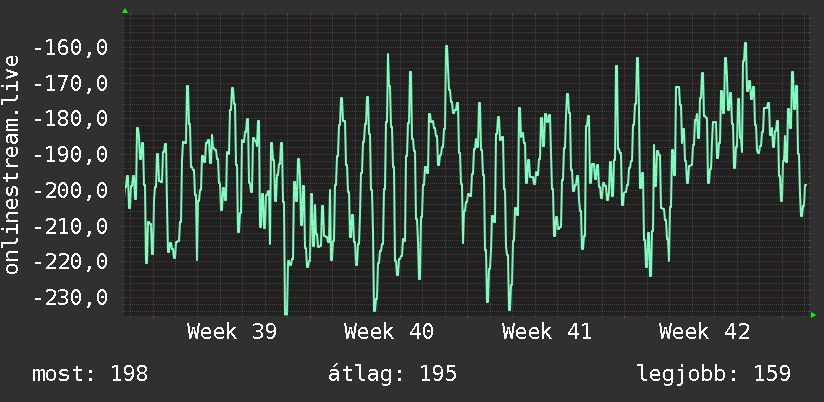Click the green arrow atop the y-axis
Screen dimensions: 824x402
(x=125, y=11)
